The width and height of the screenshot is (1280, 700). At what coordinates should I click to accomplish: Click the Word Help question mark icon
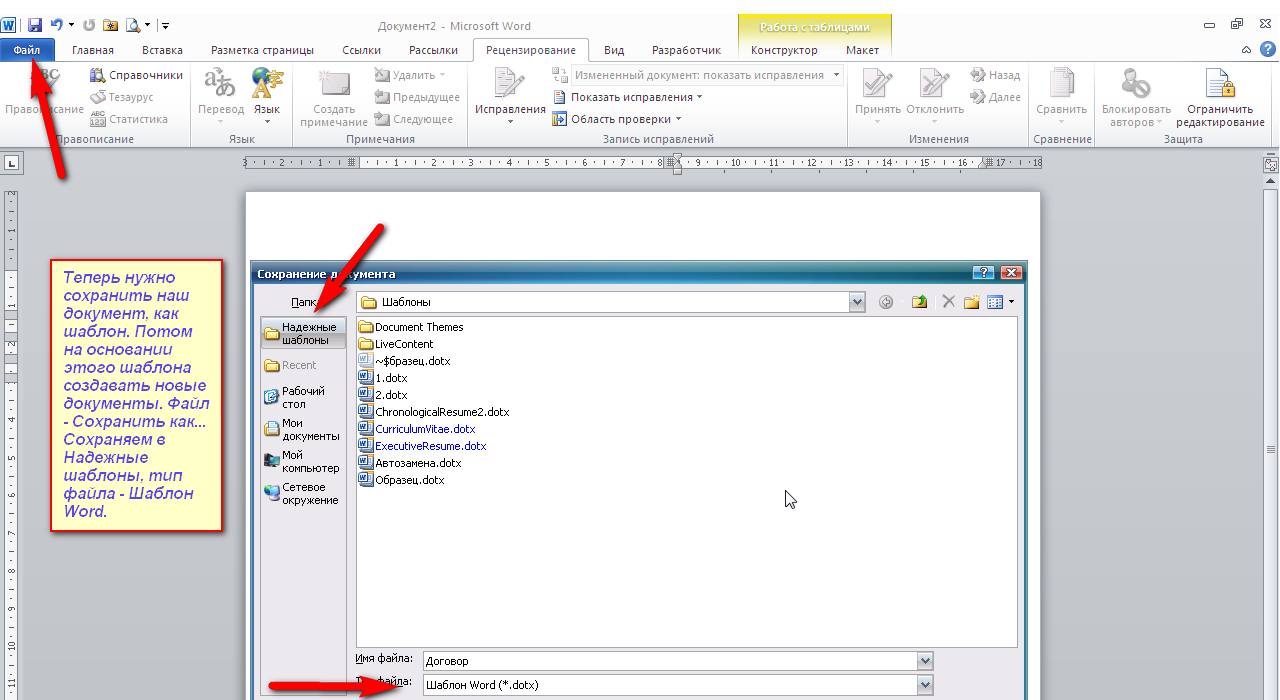point(1266,49)
